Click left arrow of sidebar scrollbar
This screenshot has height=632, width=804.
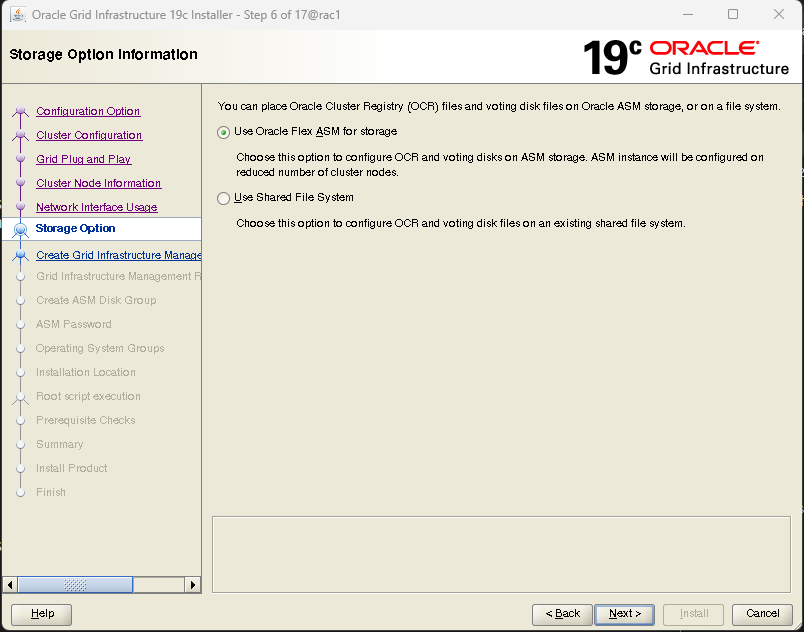click(x=10, y=585)
